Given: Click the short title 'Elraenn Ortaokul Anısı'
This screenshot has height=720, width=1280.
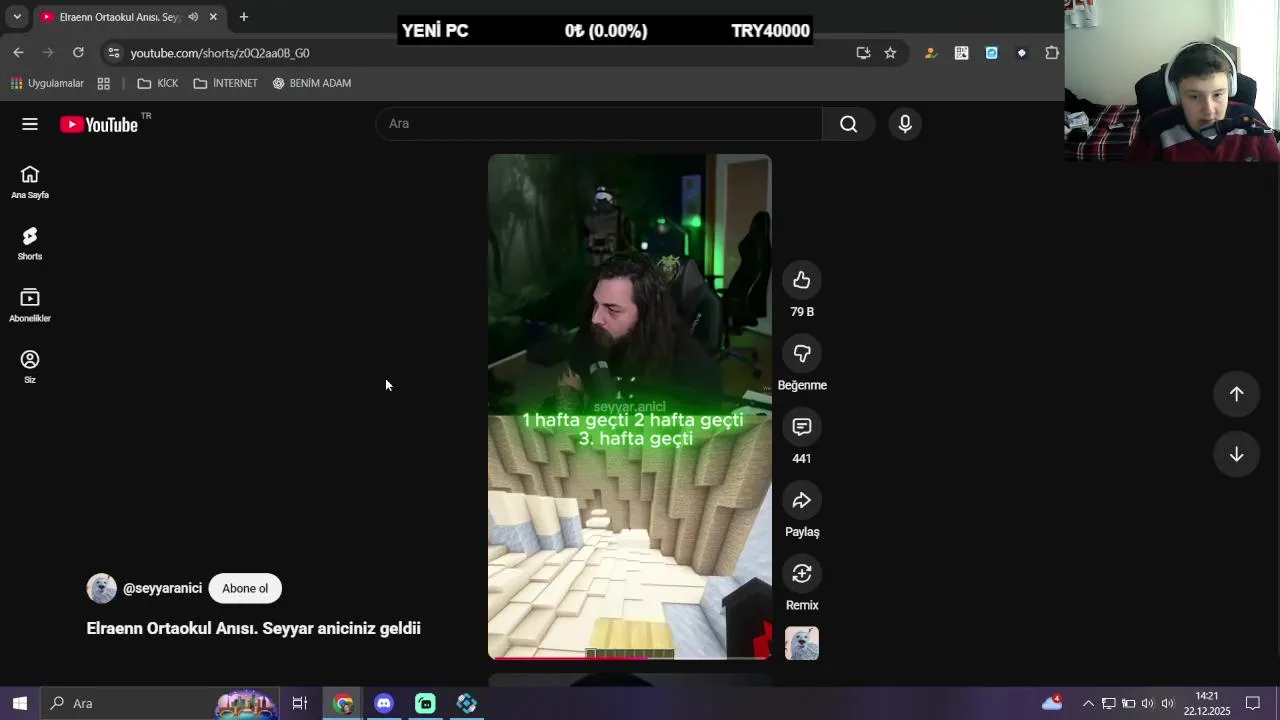Looking at the screenshot, I should coord(253,628).
